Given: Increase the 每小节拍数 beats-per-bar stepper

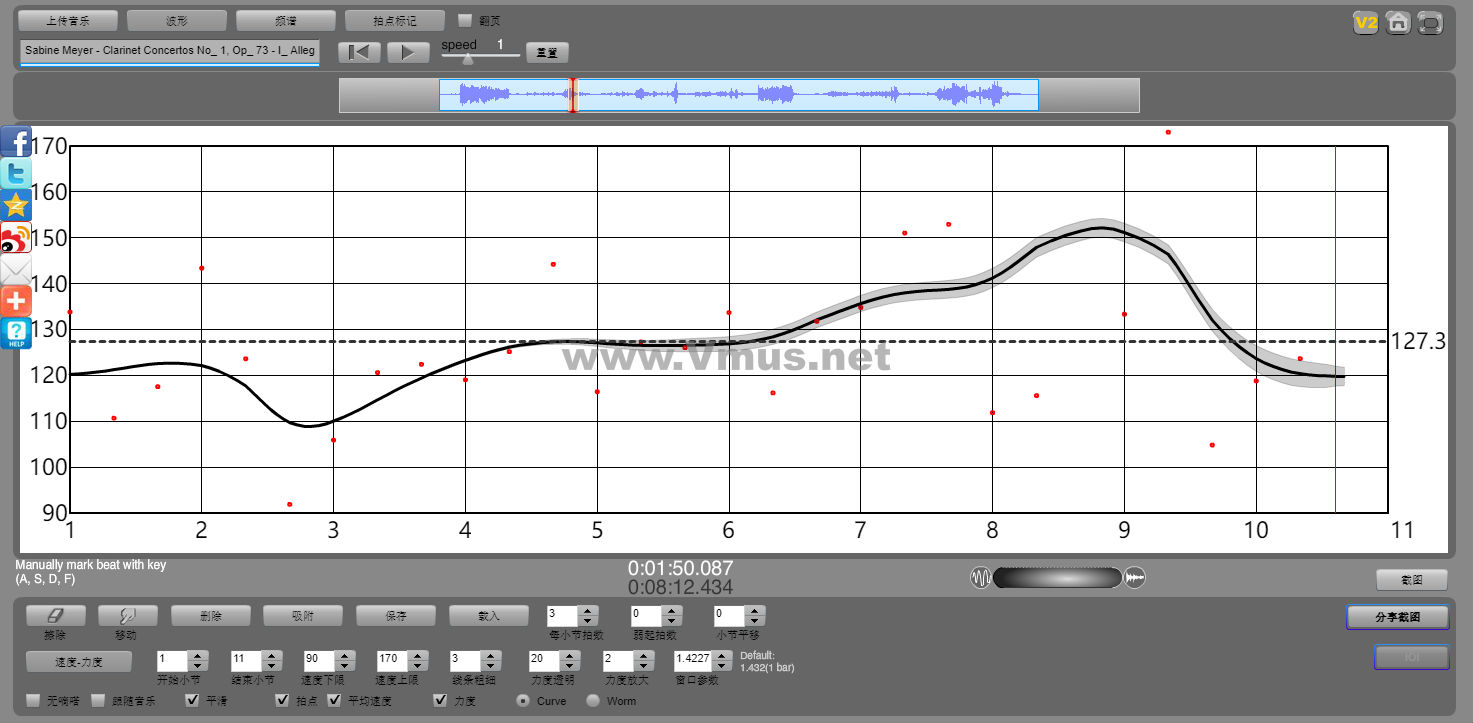Looking at the screenshot, I should coord(588,611).
